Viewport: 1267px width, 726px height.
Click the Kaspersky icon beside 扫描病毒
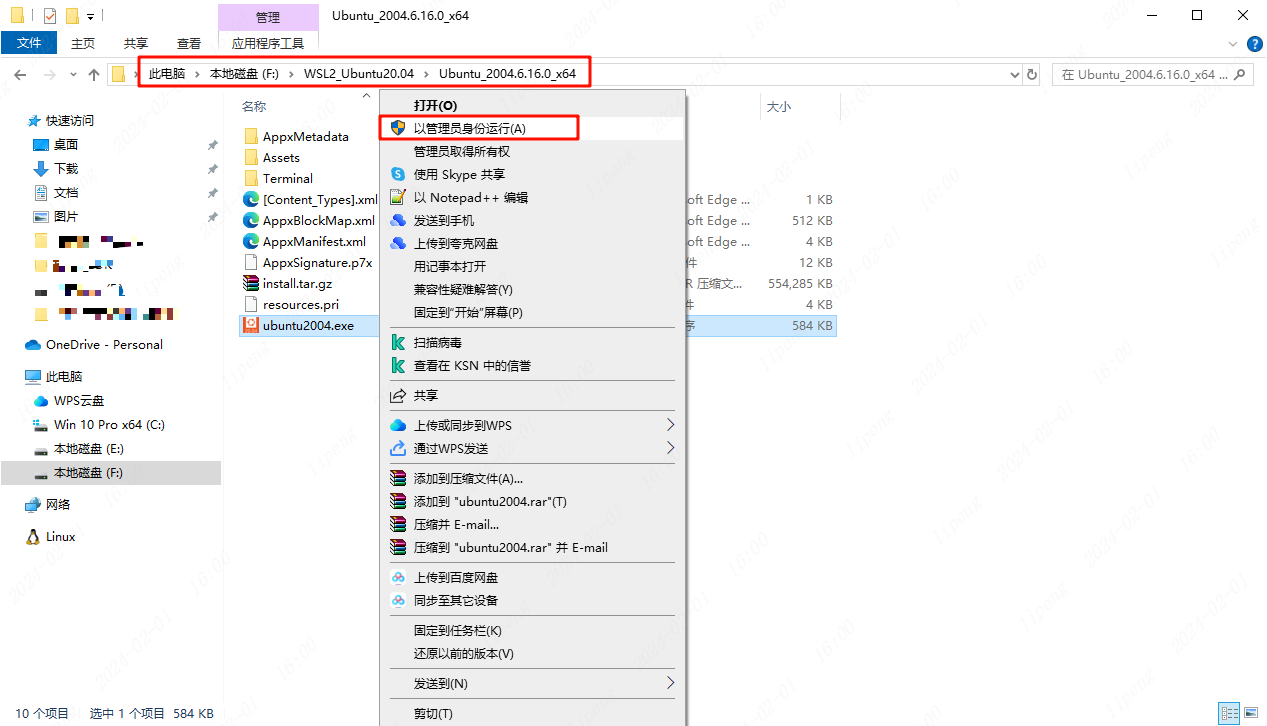[398, 342]
